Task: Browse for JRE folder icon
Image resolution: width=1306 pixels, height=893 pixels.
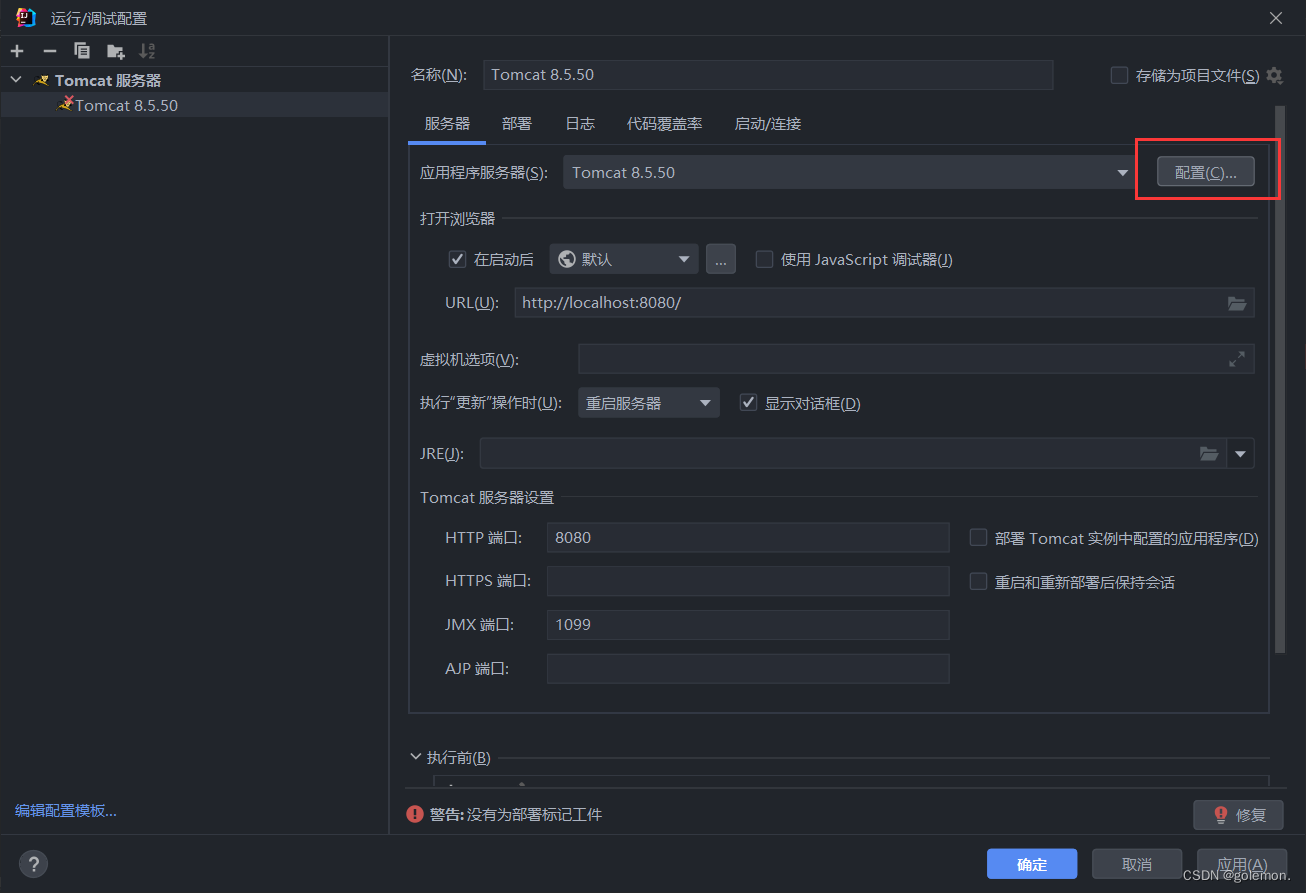Action: [x=1210, y=454]
